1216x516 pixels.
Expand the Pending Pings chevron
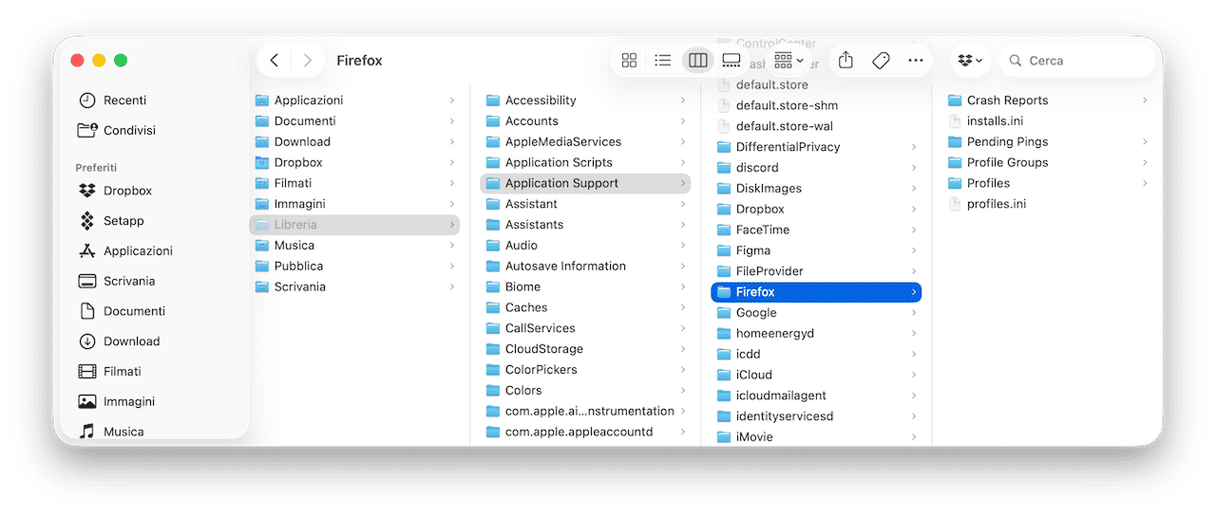[x=1145, y=142]
